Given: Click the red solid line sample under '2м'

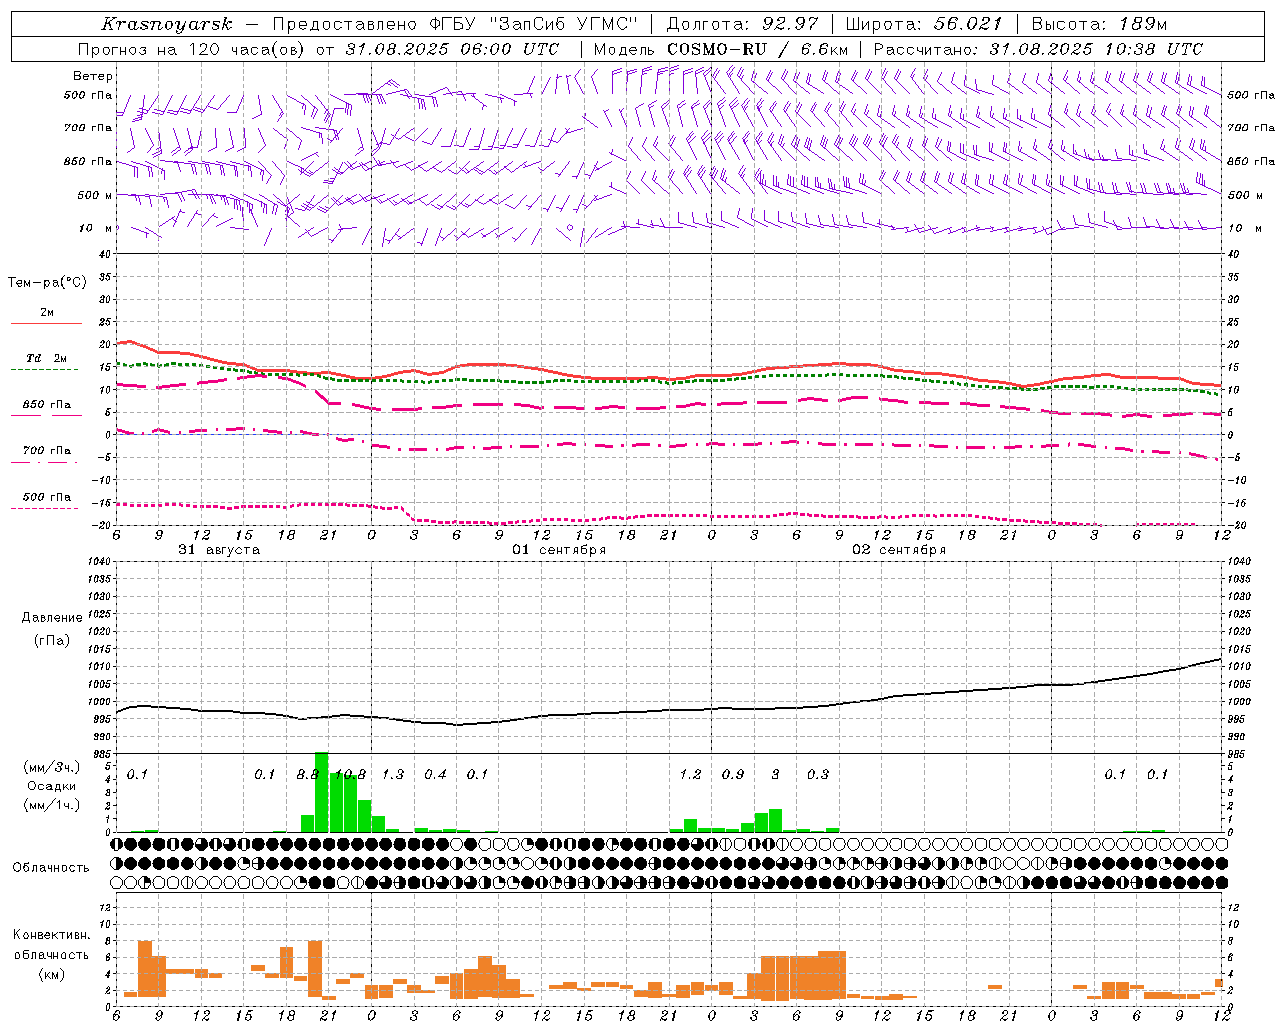Looking at the screenshot, I should [x=46, y=324].
